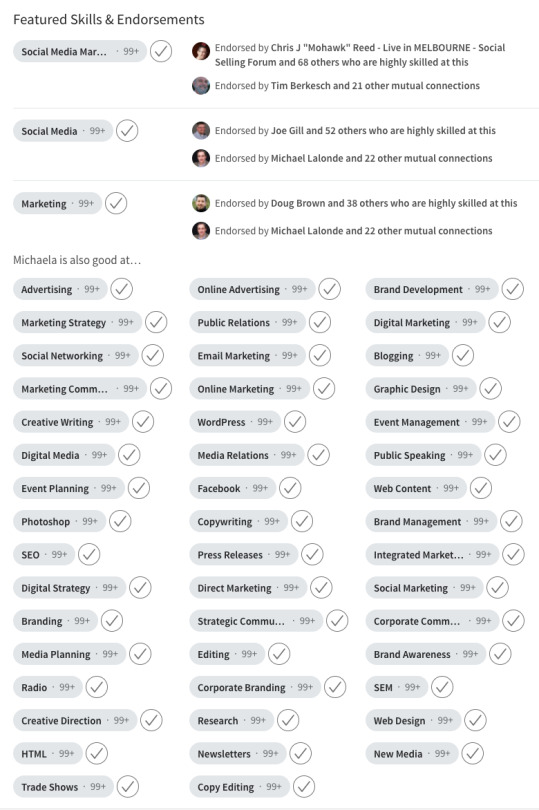Viewport: 539px width, 810px height.
Task: Click Doug Brown's profile avatar
Action: (201, 203)
